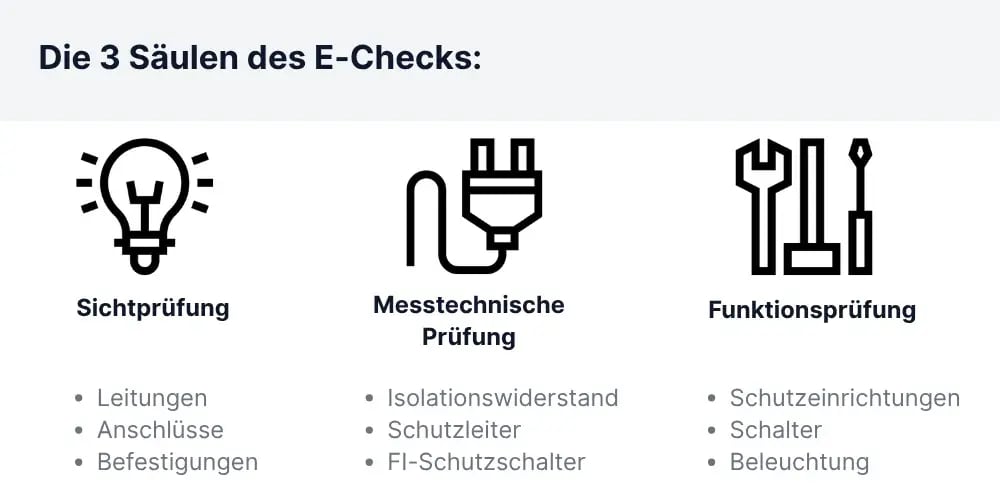
Task: Click the hammer icon in tools graphic
Action: click(812, 206)
